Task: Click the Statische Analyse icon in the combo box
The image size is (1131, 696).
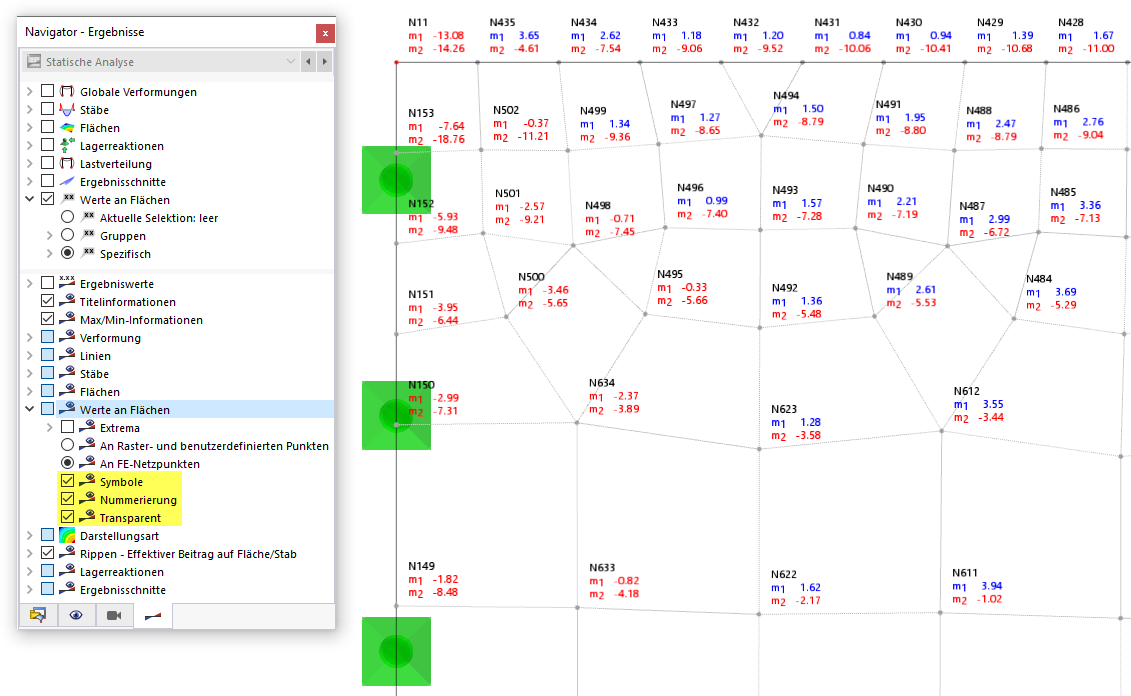Action: click(34, 61)
